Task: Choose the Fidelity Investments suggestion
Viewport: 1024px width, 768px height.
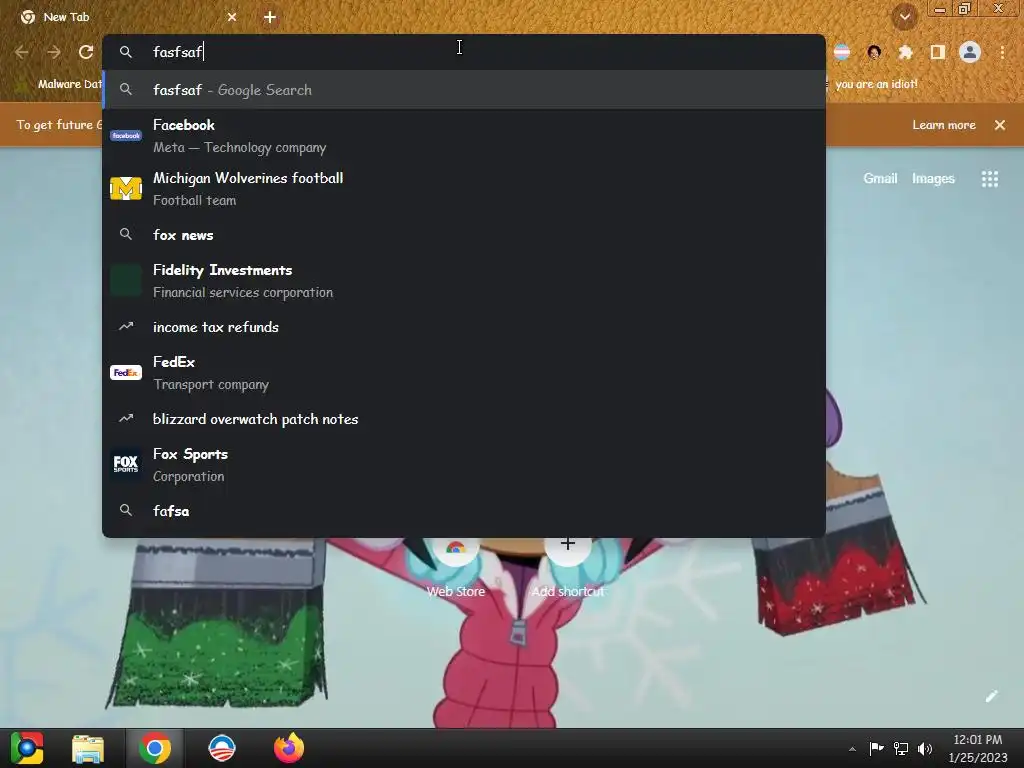Action: point(464,281)
